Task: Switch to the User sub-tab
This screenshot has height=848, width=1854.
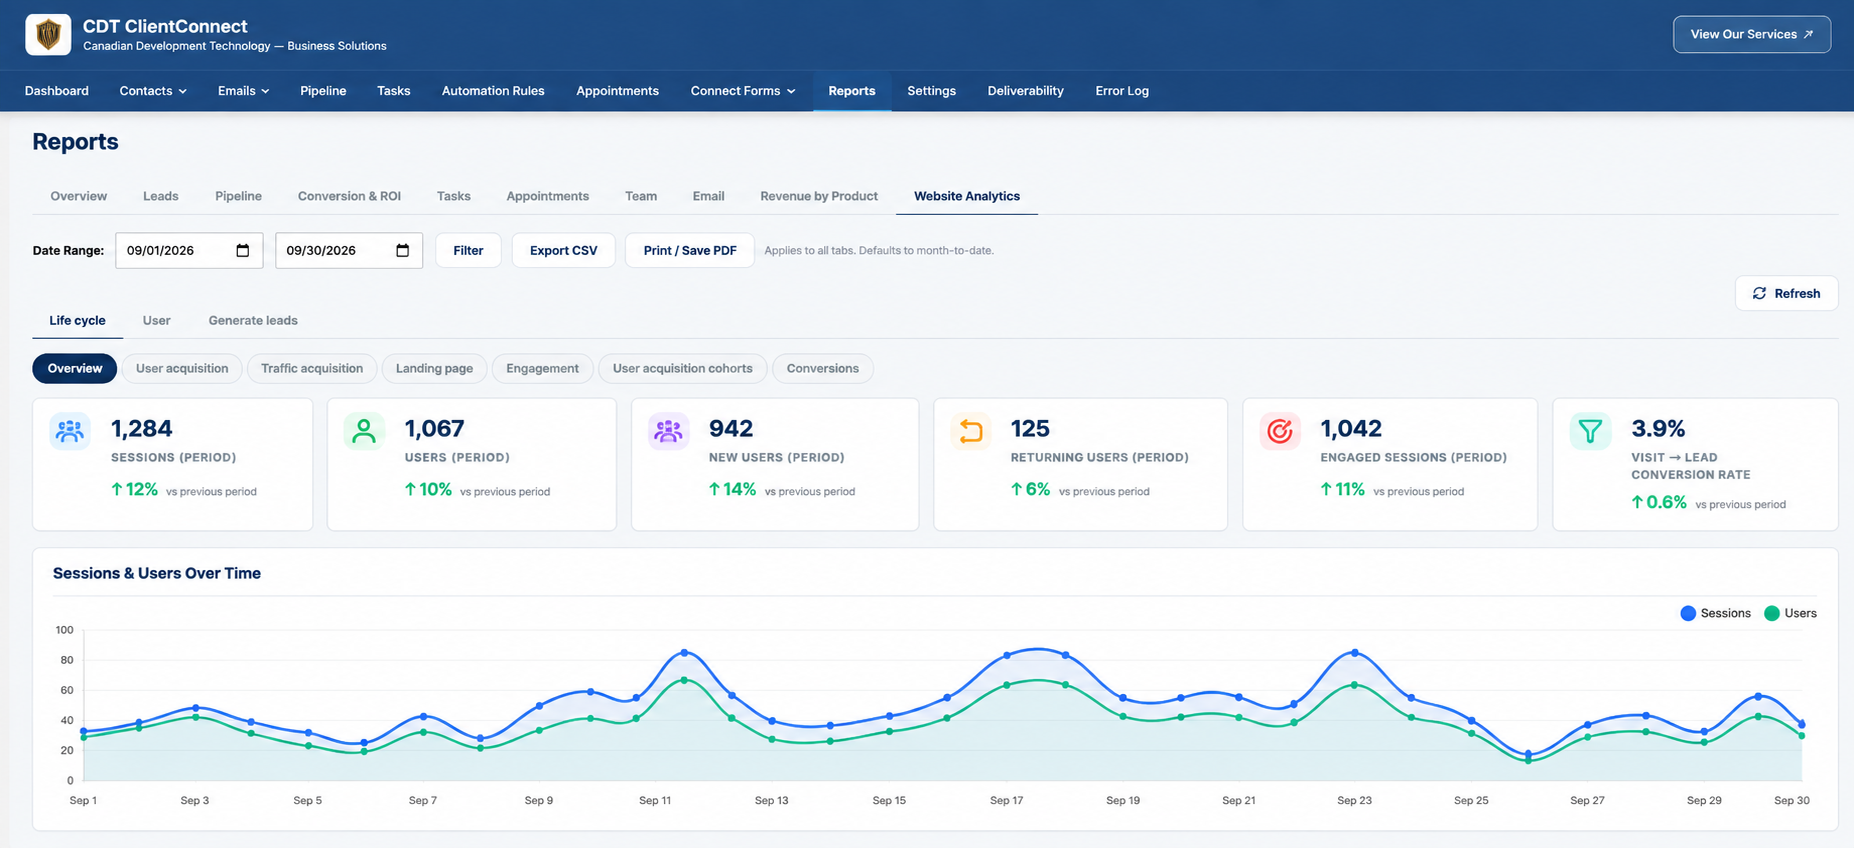Action: (x=156, y=321)
